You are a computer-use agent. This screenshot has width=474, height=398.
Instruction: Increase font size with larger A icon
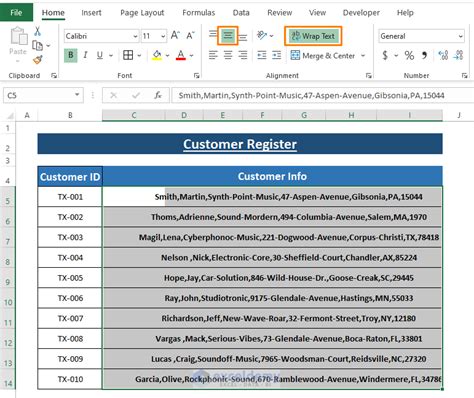175,35
